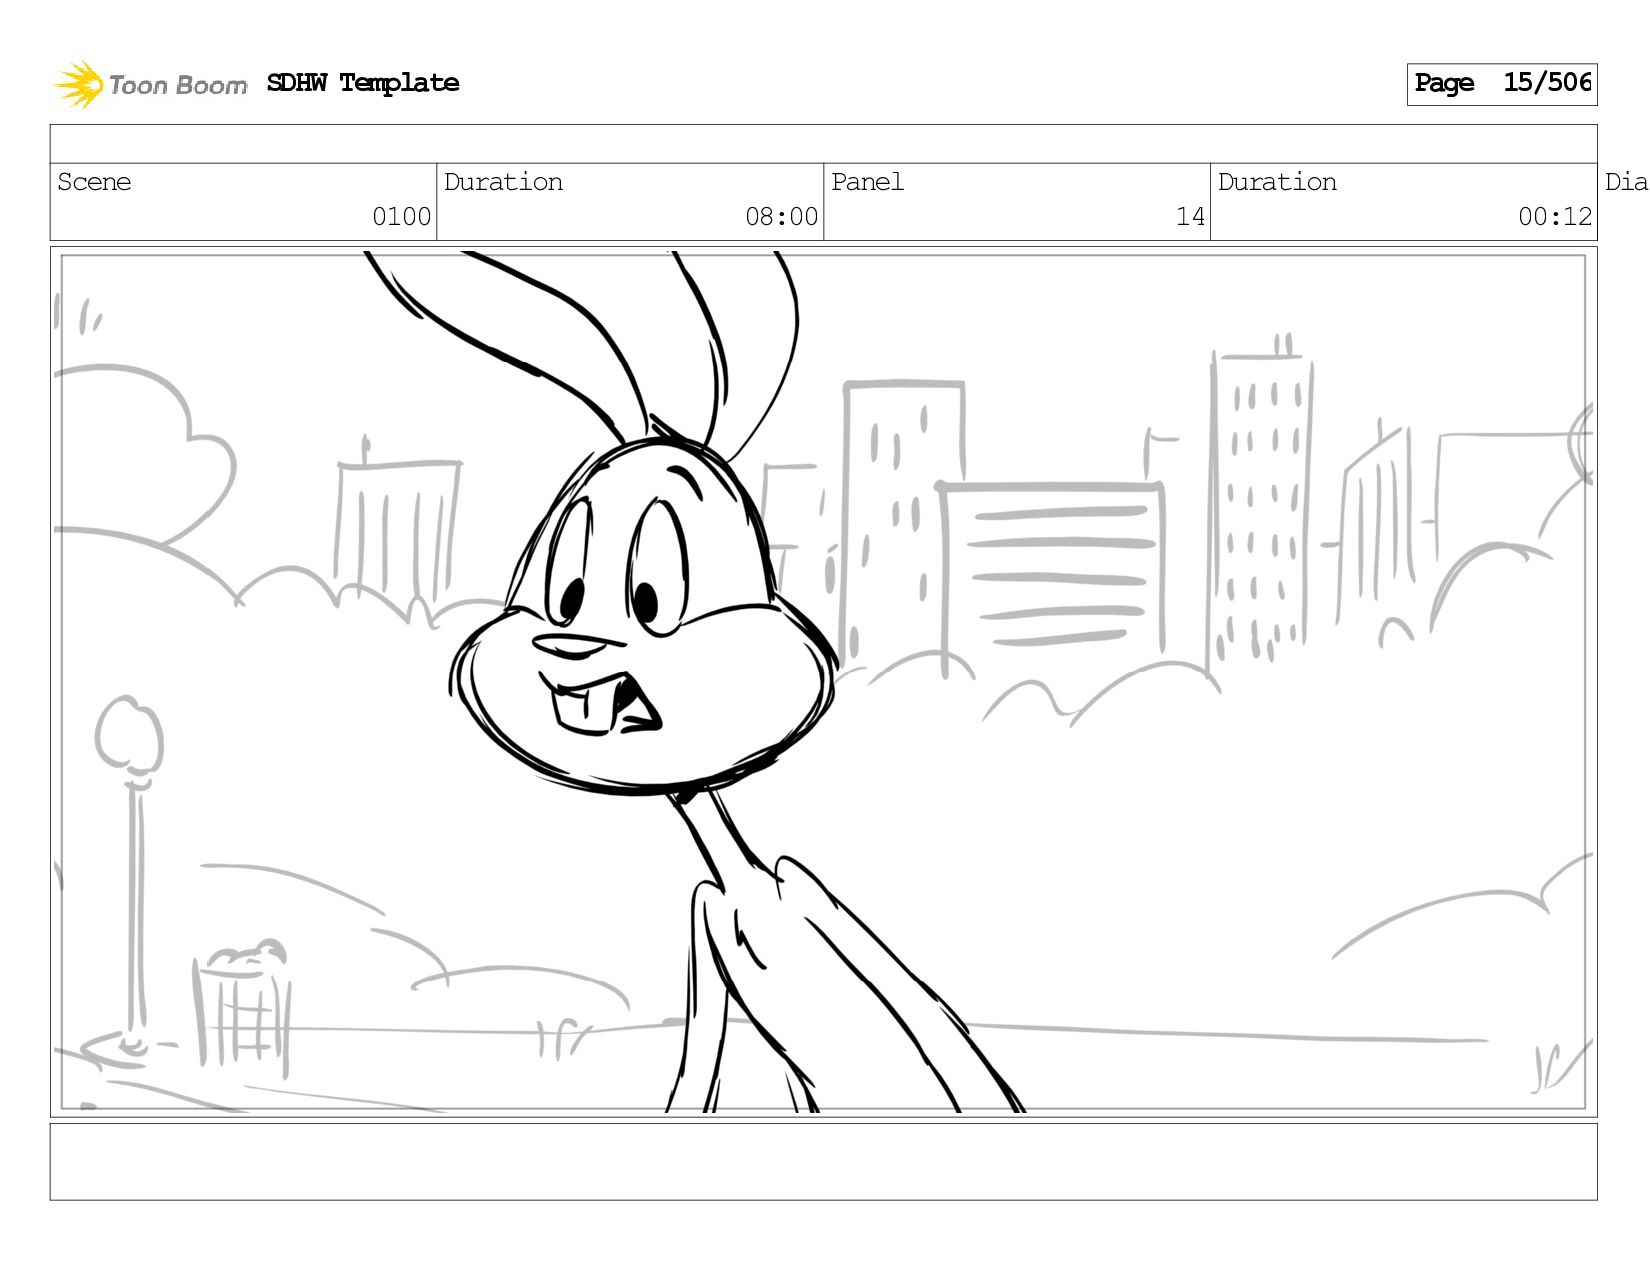Screen dimensions: 1650x1275
Task: Click the rabbit storyboard panel image
Action: 824,682
